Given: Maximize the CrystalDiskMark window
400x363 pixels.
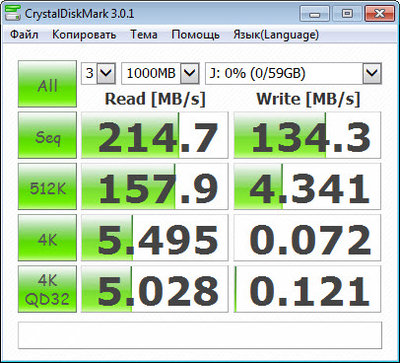Looking at the screenshot, I should (x=347, y=14).
